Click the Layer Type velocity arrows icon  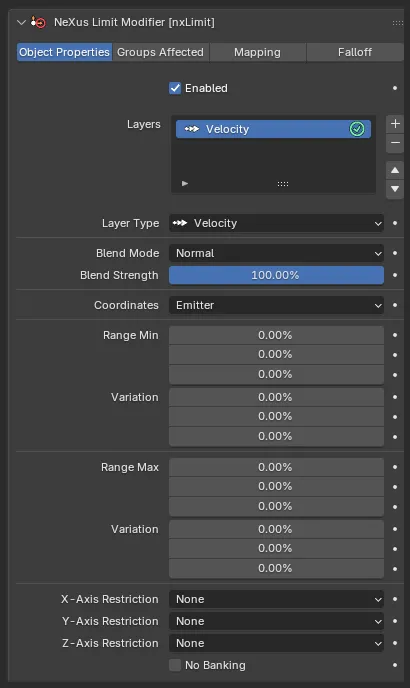180,223
